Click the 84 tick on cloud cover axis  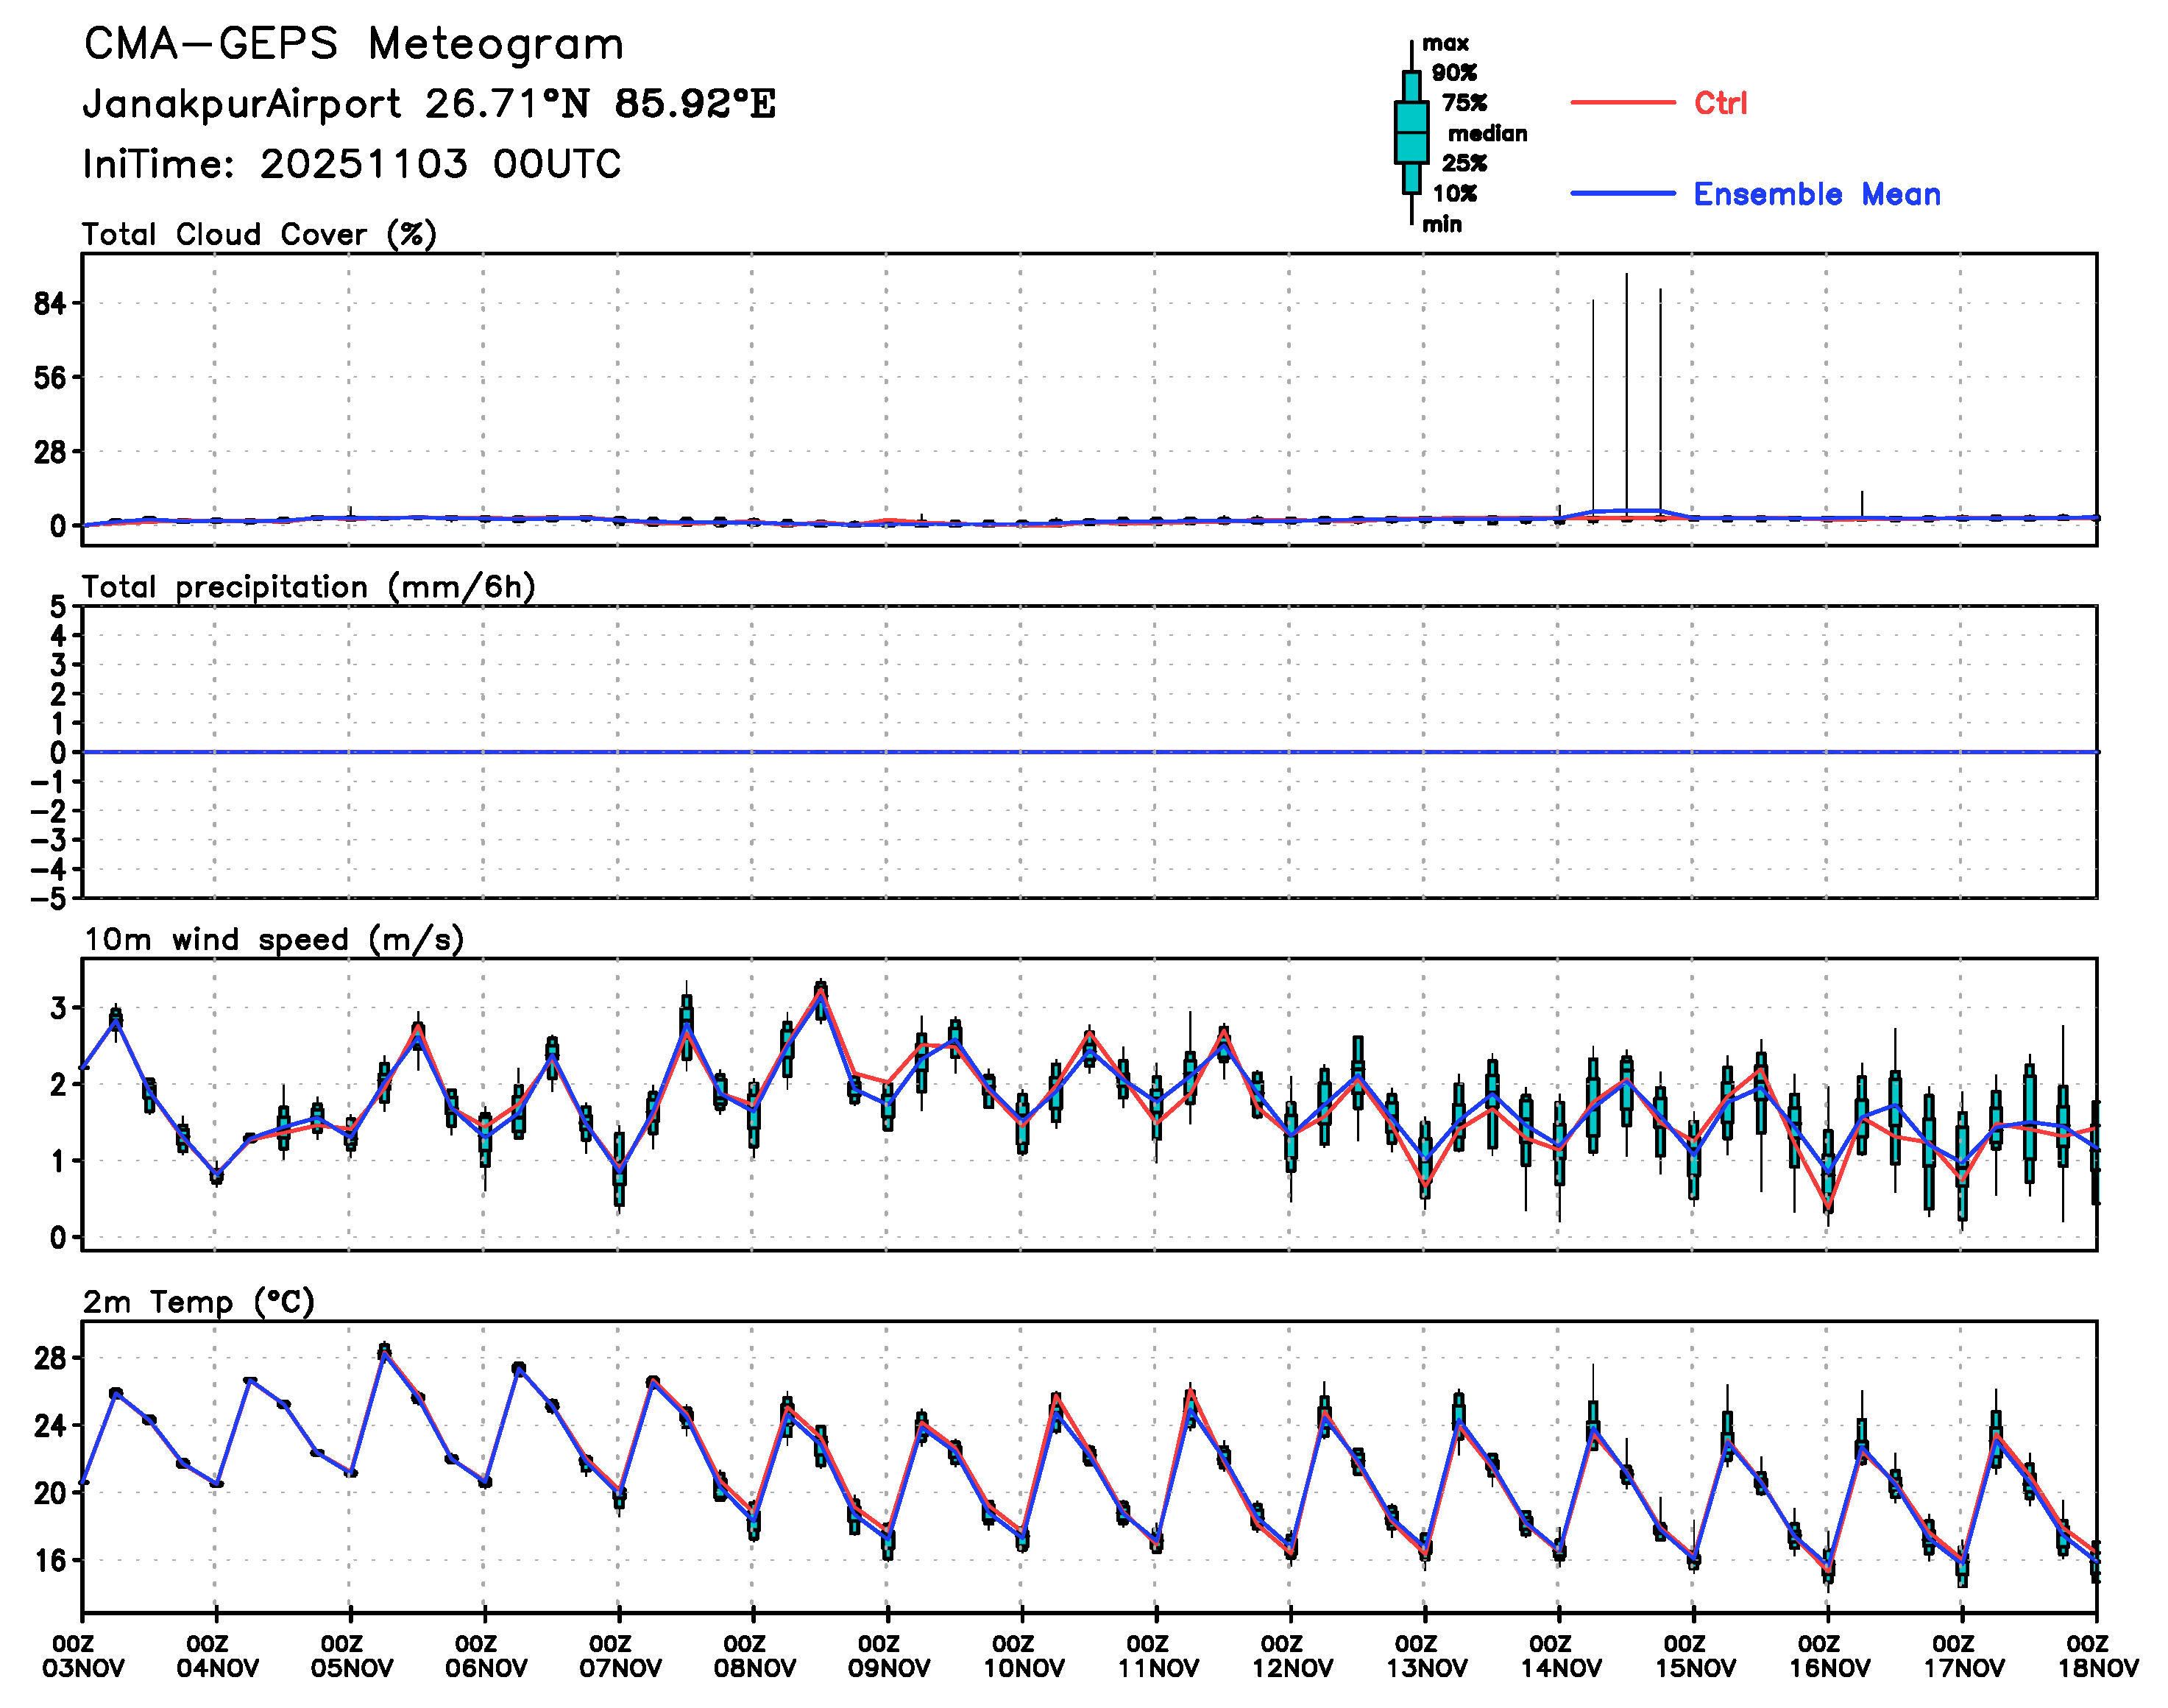click(x=49, y=304)
